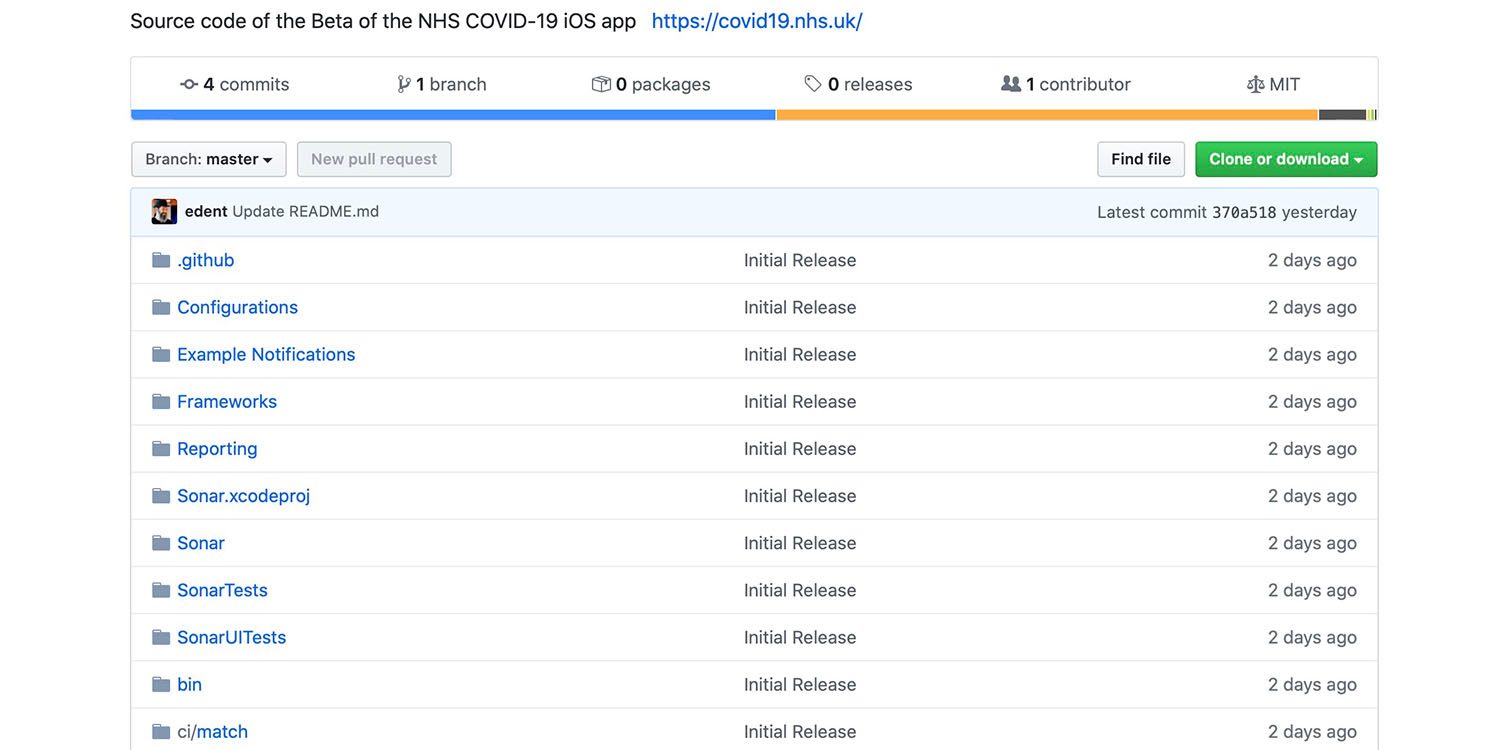Click the MIT license scale icon
Viewport: 1500px width, 750px height.
1256,85
